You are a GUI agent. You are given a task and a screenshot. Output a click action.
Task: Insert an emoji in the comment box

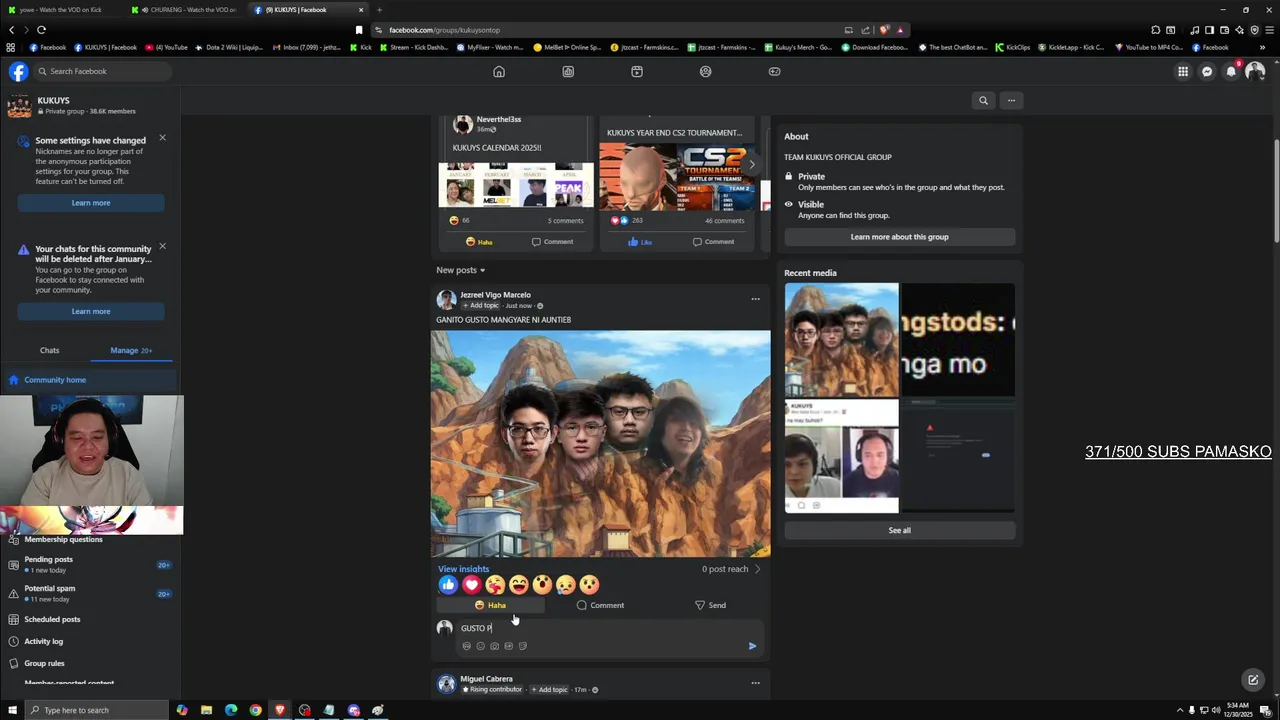[480, 646]
